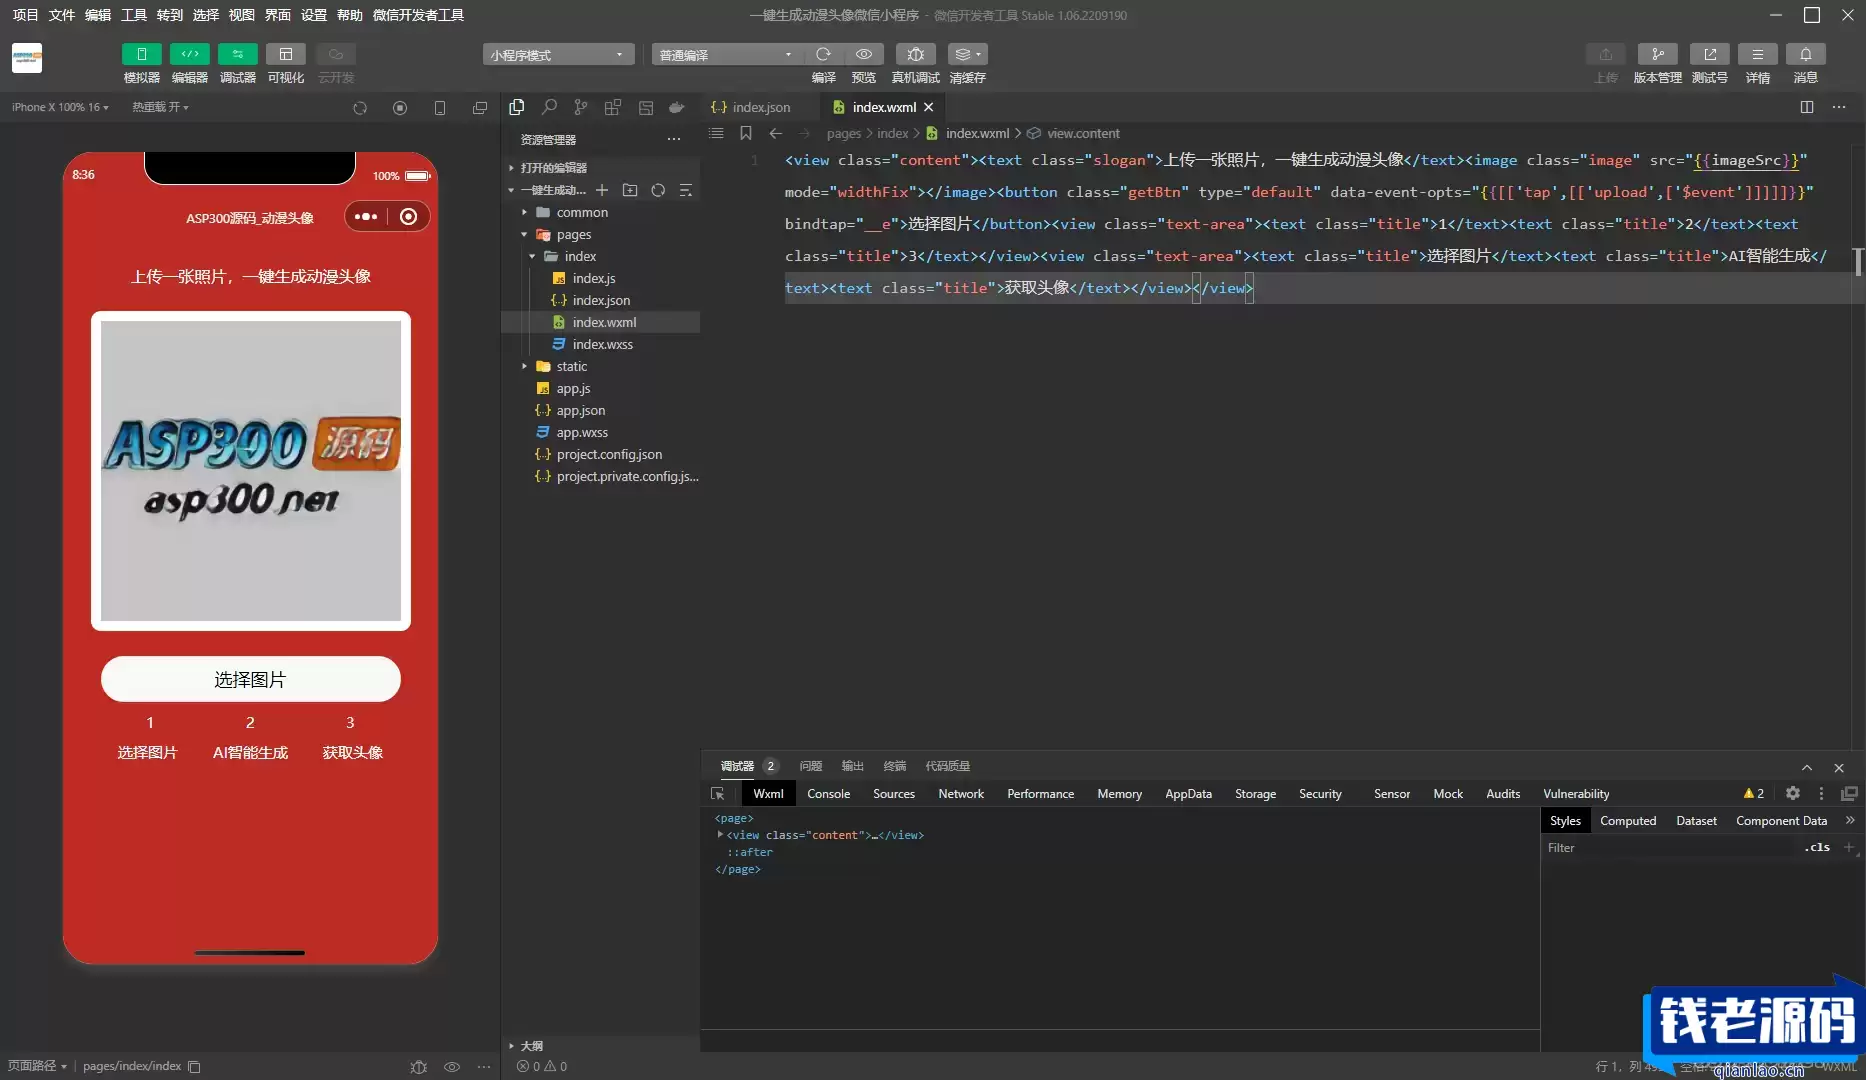Open the extensions sidebar icon
Image resolution: width=1866 pixels, height=1080 pixels.
tap(613, 107)
